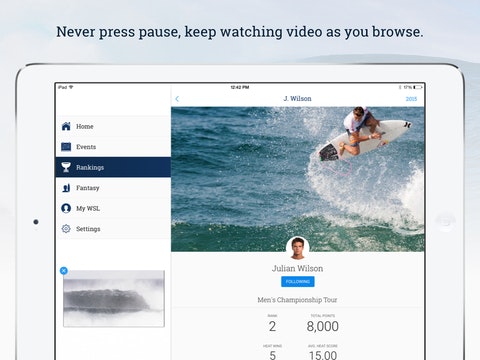Tap the 12:42 PM clock
480x360 pixels.
(x=240, y=87)
